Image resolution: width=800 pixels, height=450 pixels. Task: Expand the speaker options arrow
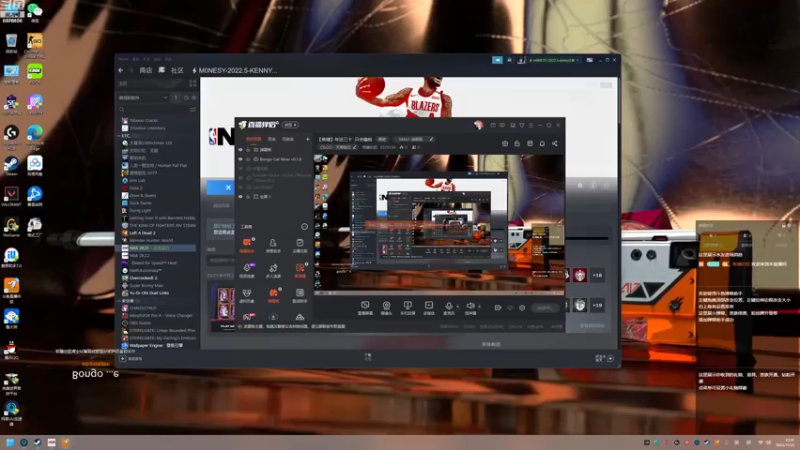[479, 307]
